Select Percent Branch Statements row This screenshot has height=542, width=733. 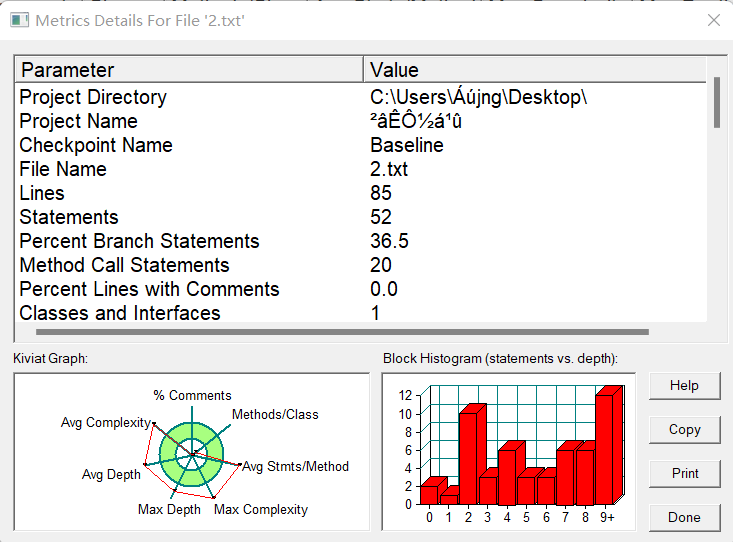click(x=361, y=241)
